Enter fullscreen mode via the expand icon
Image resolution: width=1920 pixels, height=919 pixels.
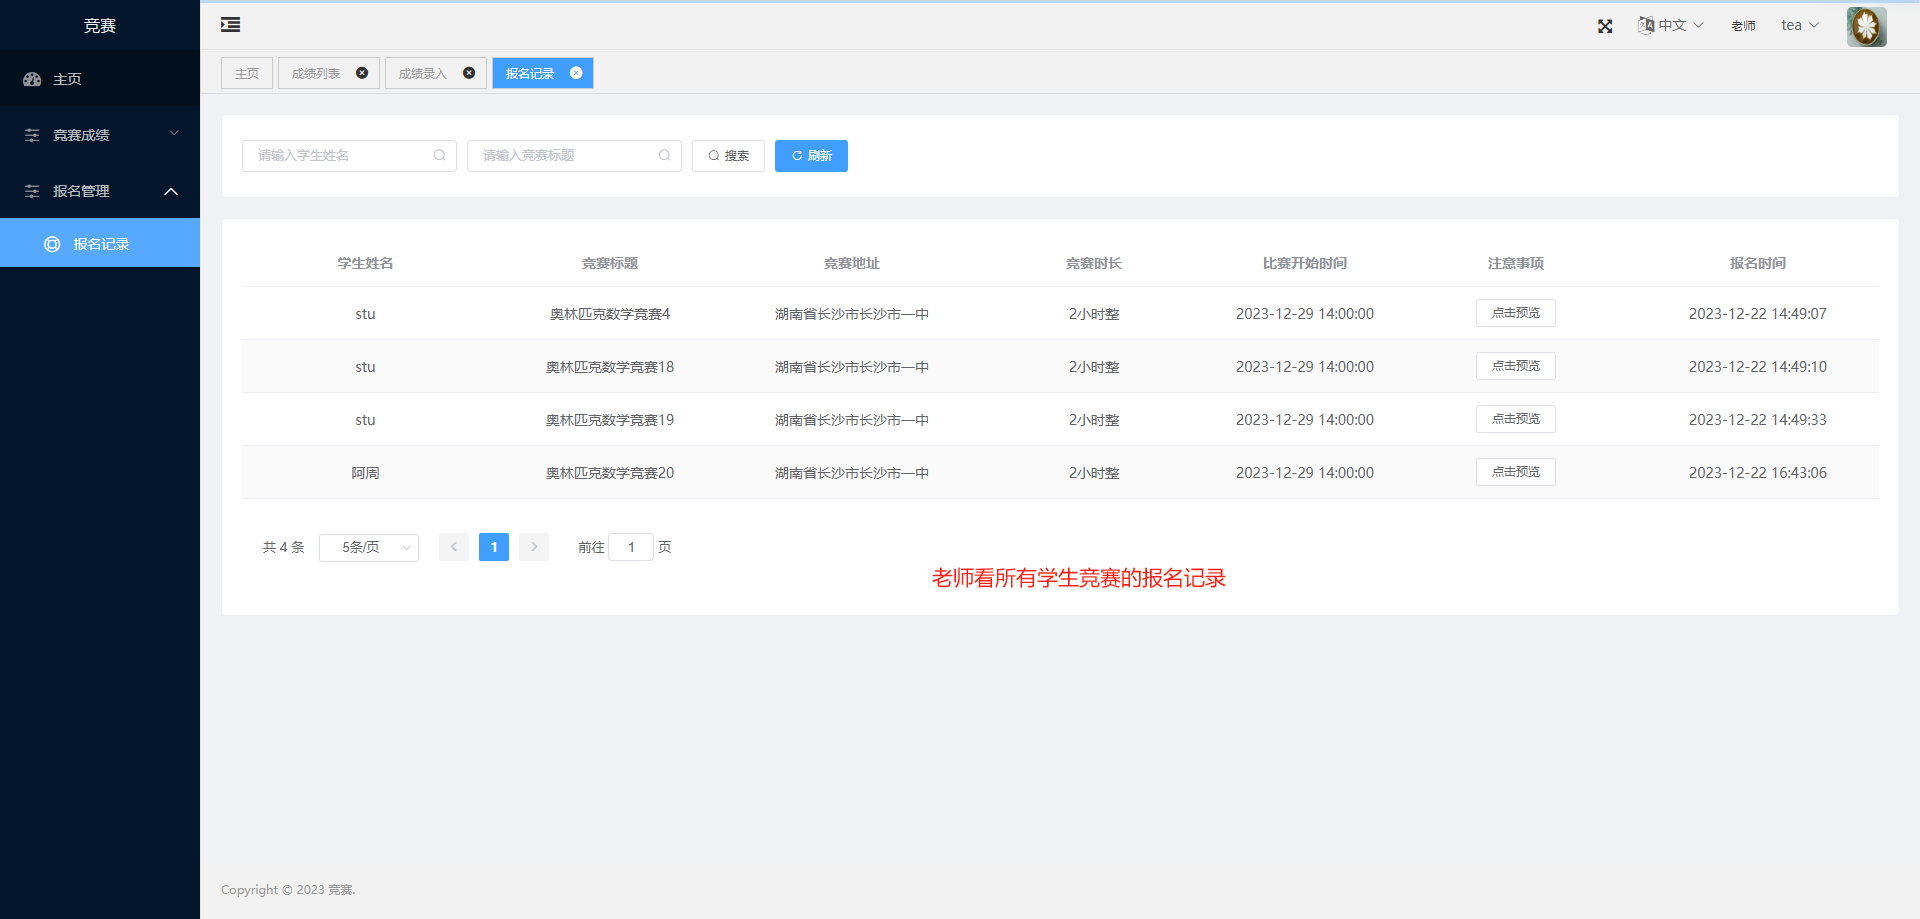(1605, 26)
